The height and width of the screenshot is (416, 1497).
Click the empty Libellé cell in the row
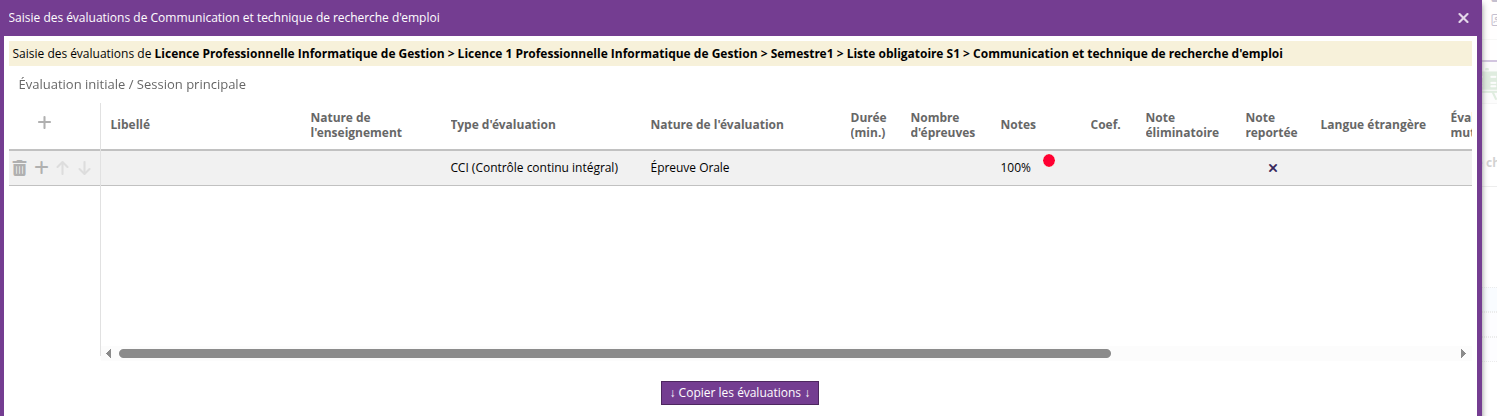pos(200,168)
